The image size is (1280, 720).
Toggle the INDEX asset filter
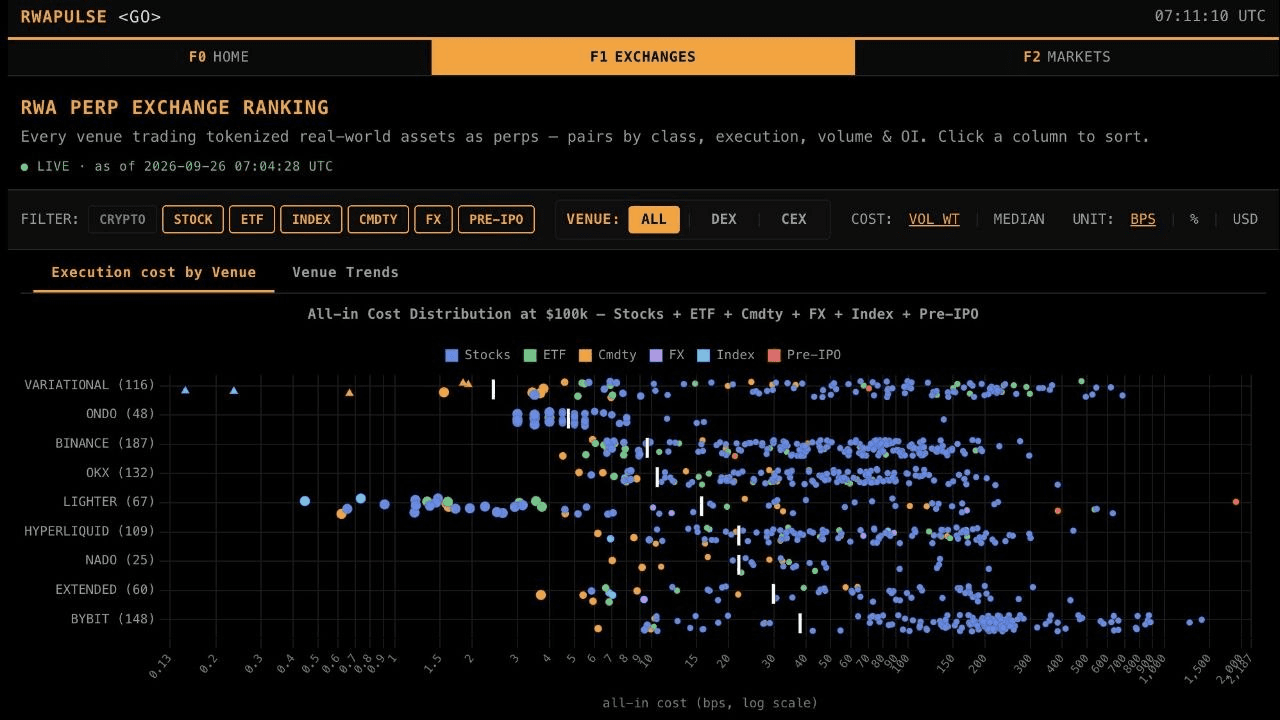pyautogui.click(x=311, y=219)
